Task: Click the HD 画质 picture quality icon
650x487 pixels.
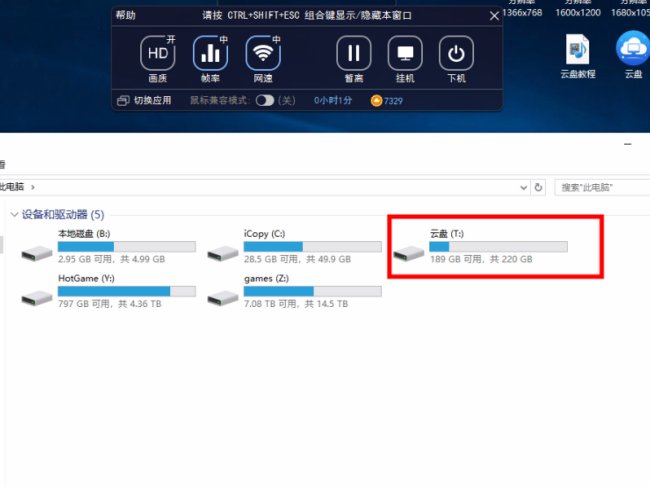Action: pos(157,54)
